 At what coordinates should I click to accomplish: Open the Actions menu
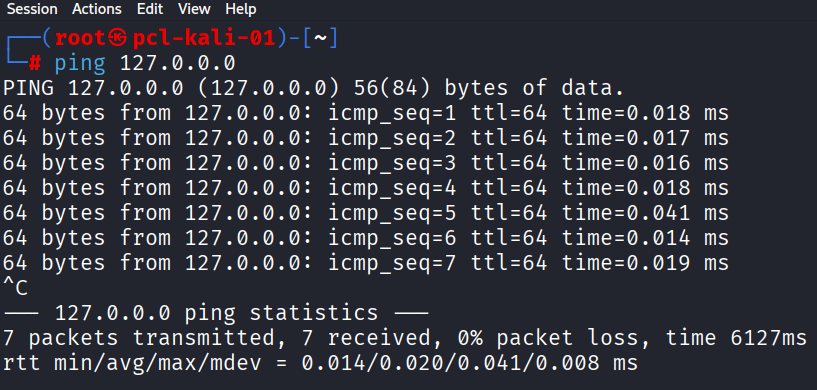coord(96,9)
